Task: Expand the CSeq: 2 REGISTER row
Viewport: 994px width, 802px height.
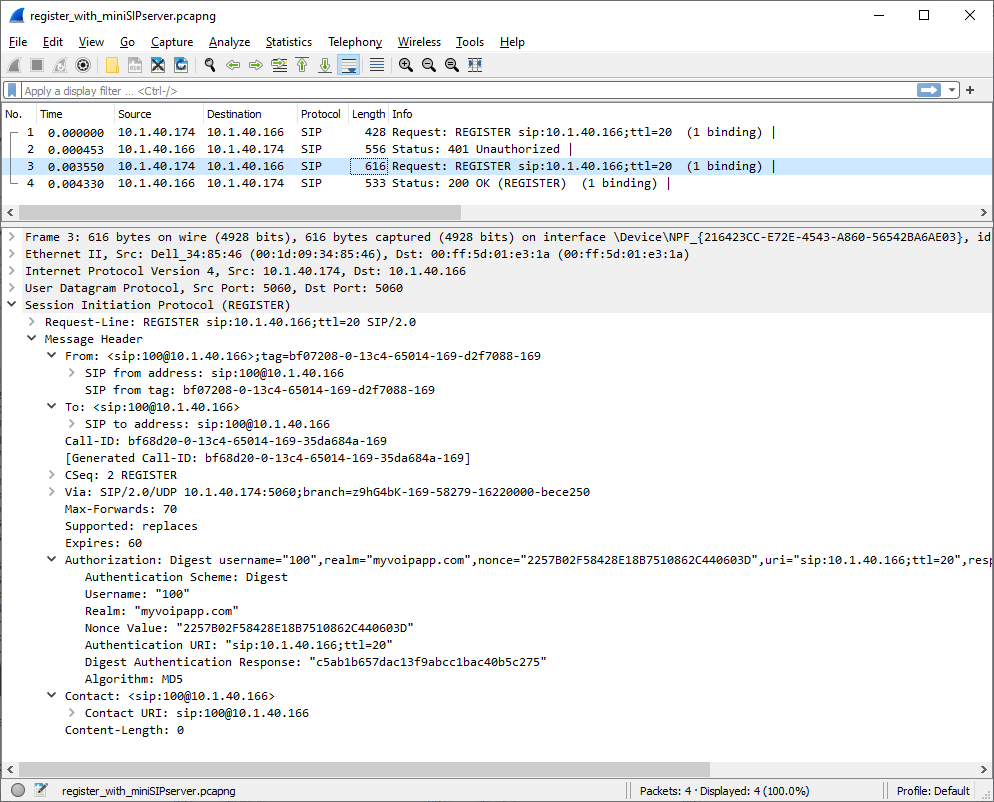Action: pos(52,474)
